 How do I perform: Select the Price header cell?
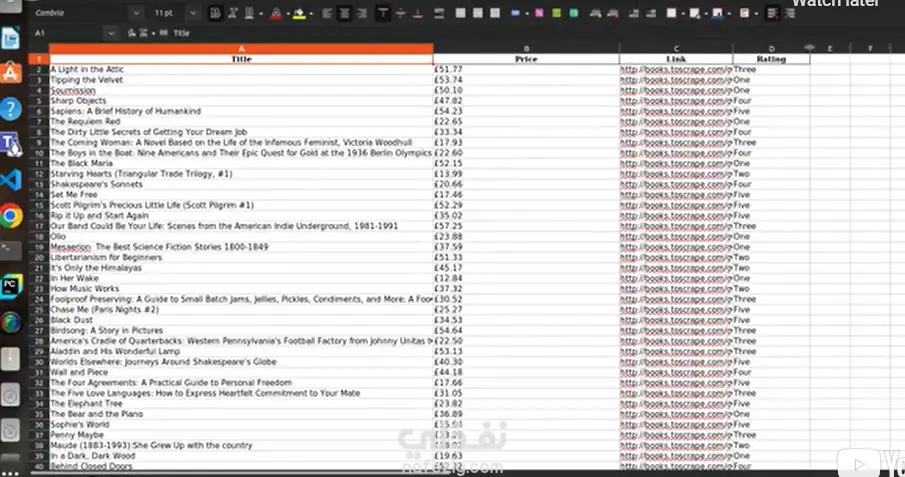(x=526, y=59)
